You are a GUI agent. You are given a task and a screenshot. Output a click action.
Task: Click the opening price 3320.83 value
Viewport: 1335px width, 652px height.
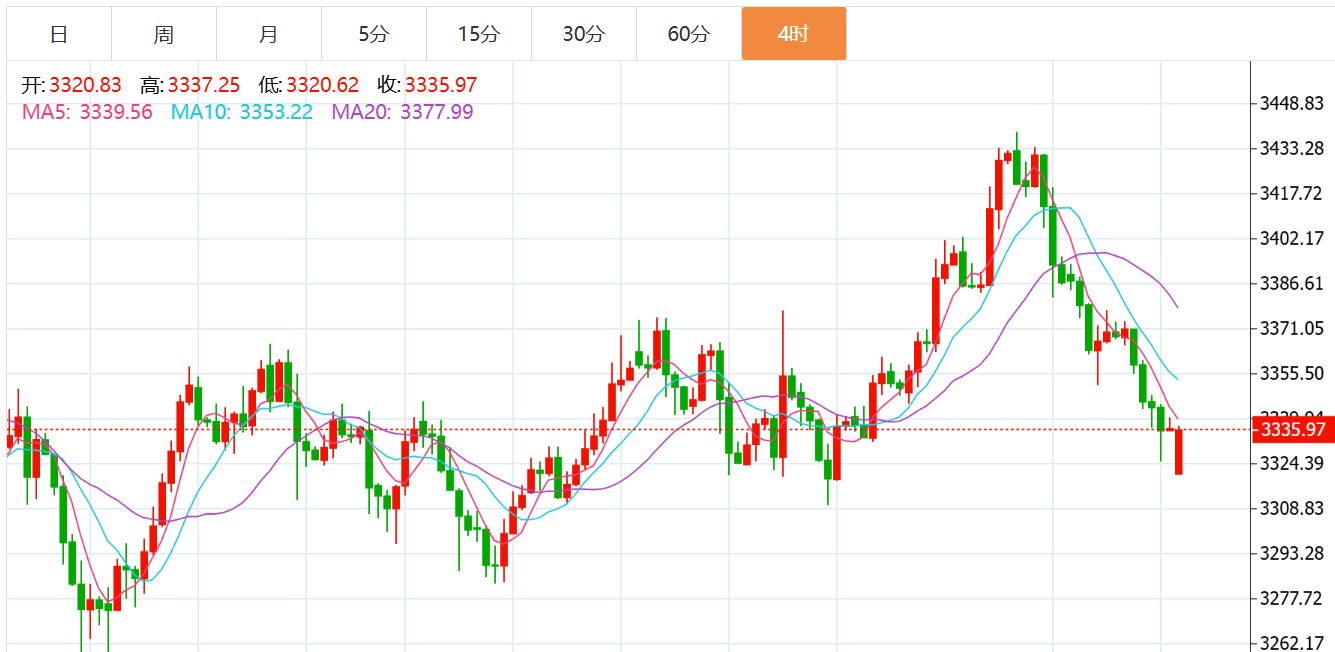click(x=85, y=86)
